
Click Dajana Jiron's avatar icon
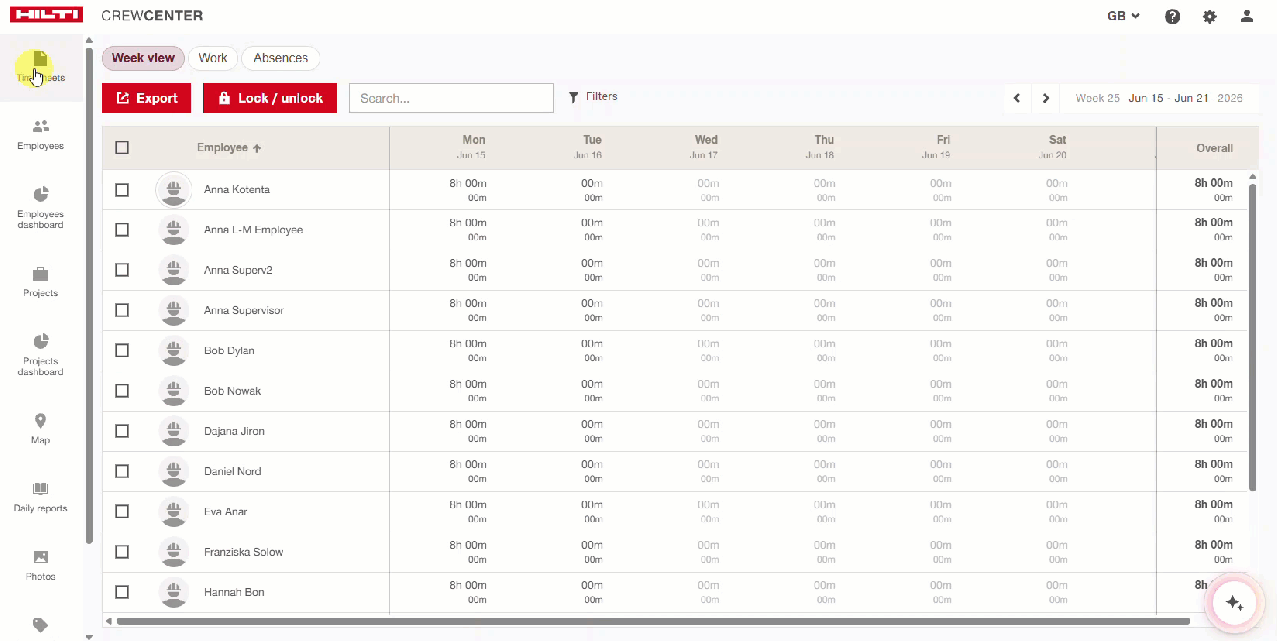click(174, 431)
